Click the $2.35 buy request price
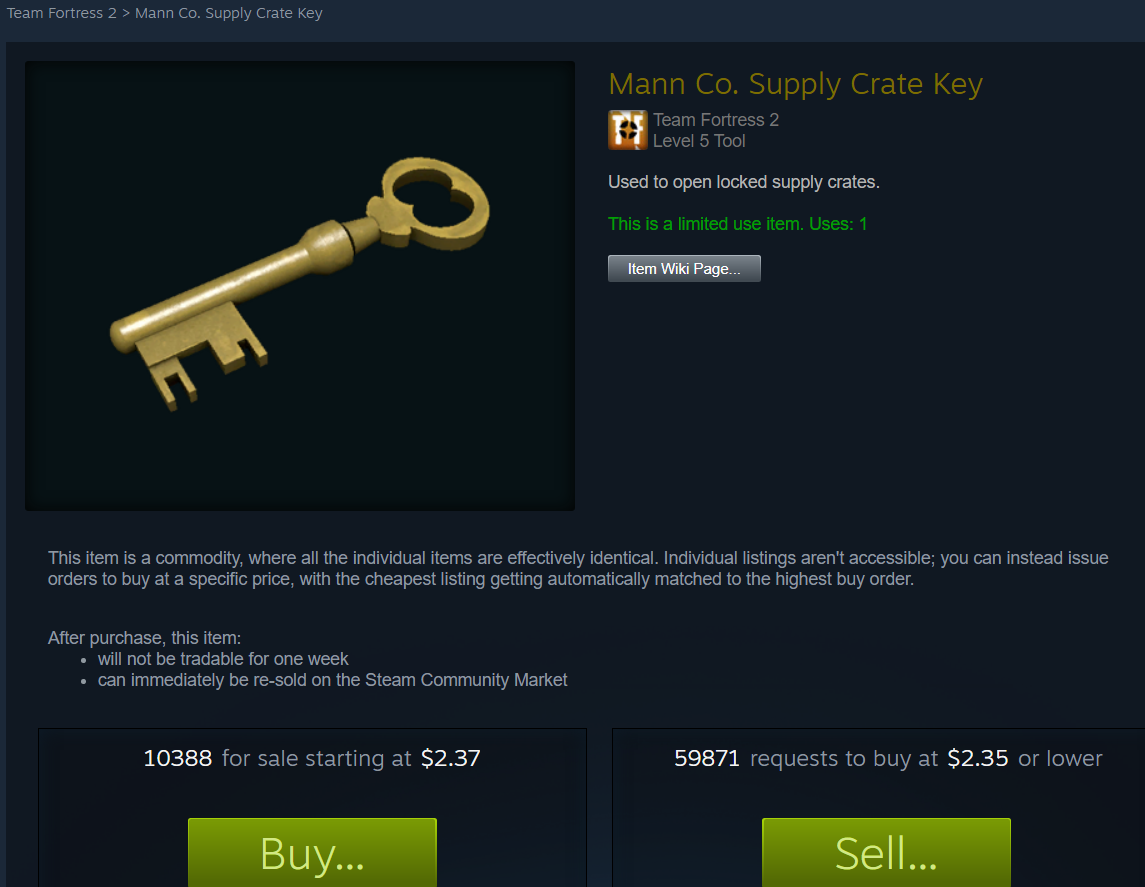The width and height of the screenshot is (1145, 887). pyautogui.click(x=978, y=758)
